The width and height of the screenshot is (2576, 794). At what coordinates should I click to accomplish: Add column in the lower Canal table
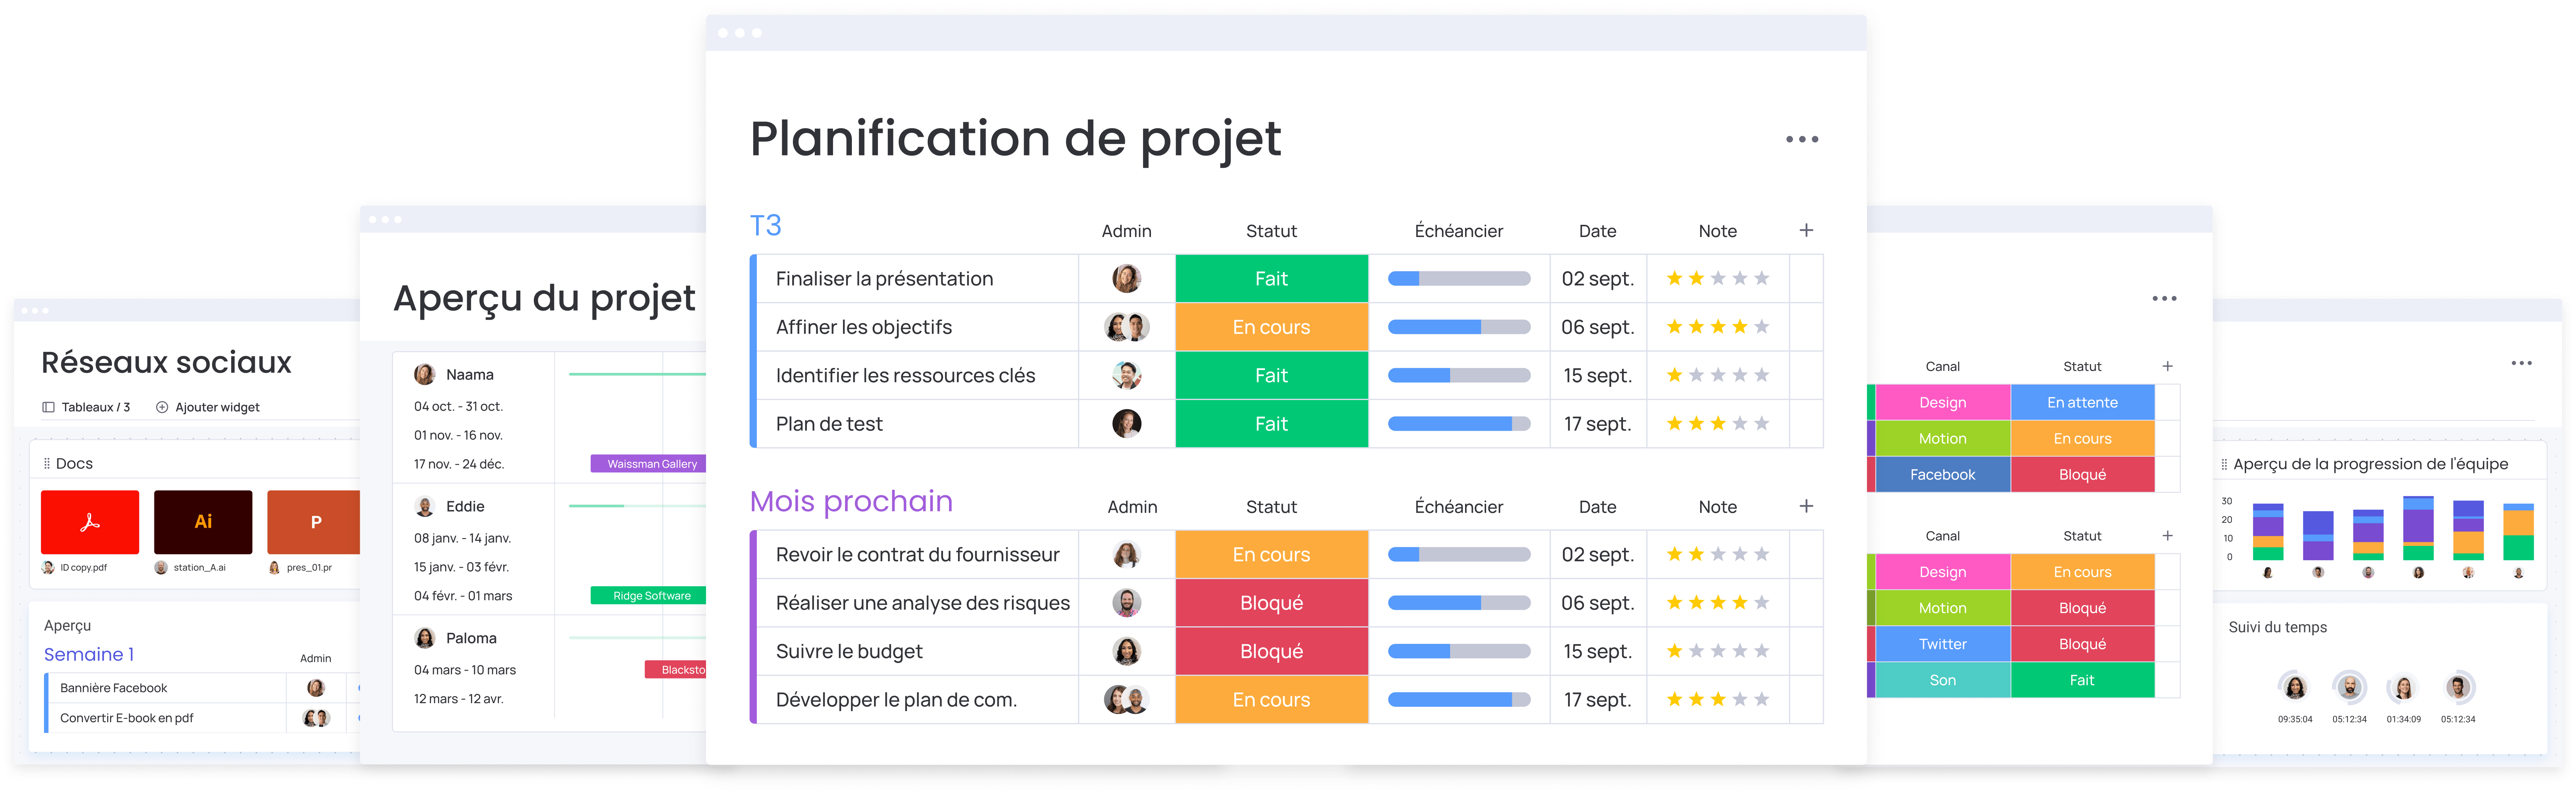2167,536
